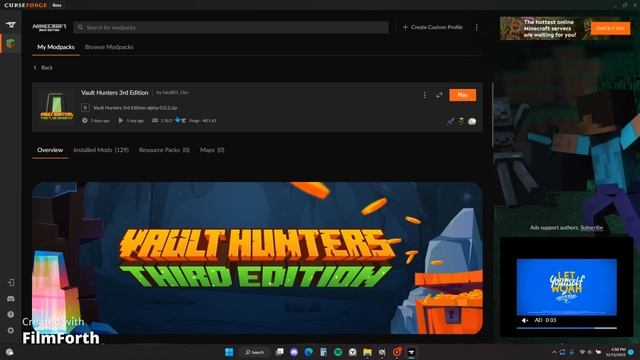Click the gold category icon in profile row
This screenshot has width=640, height=360.
point(461,121)
